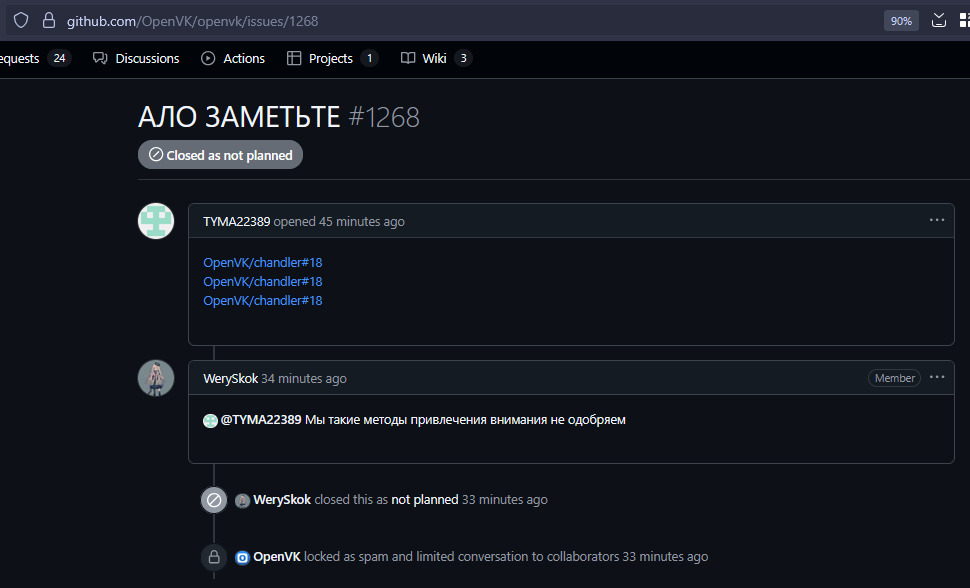This screenshot has height=588, width=970.
Task: Open TYMA22389's avatar profile picture
Action: pyautogui.click(x=156, y=221)
